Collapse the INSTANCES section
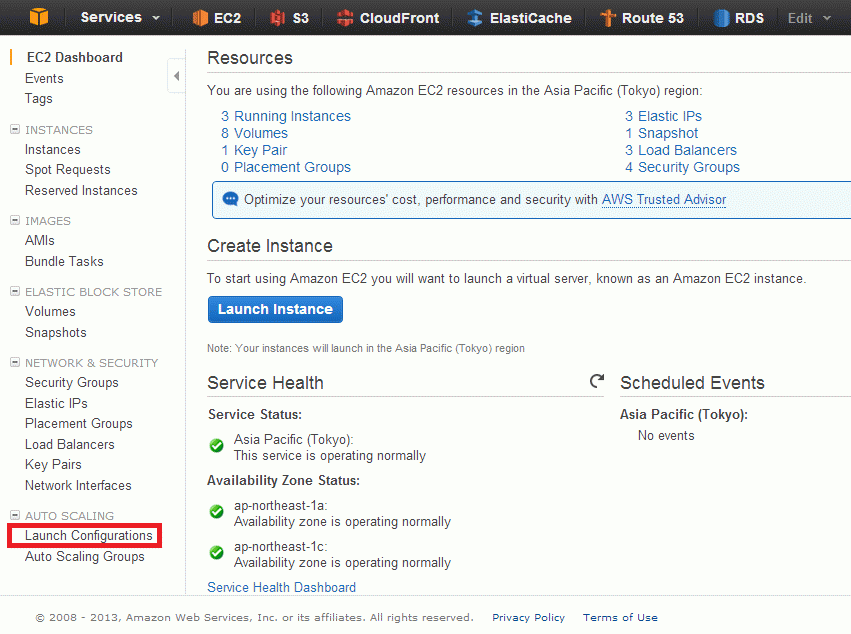Viewport: 851px width, 634px height. [15, 129]
